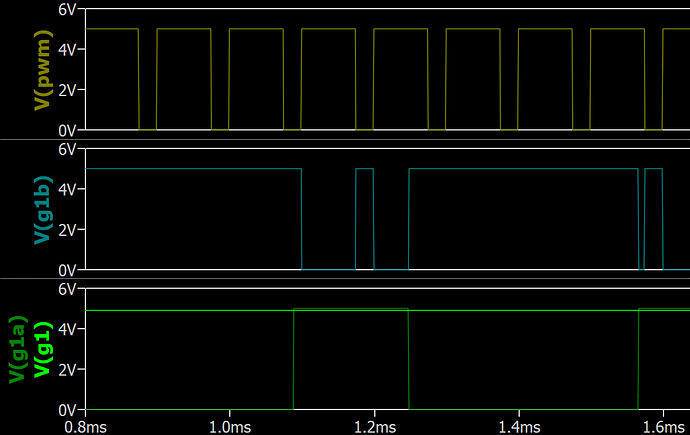Click the 6V tick in V(g1) pane

(68, 289)
